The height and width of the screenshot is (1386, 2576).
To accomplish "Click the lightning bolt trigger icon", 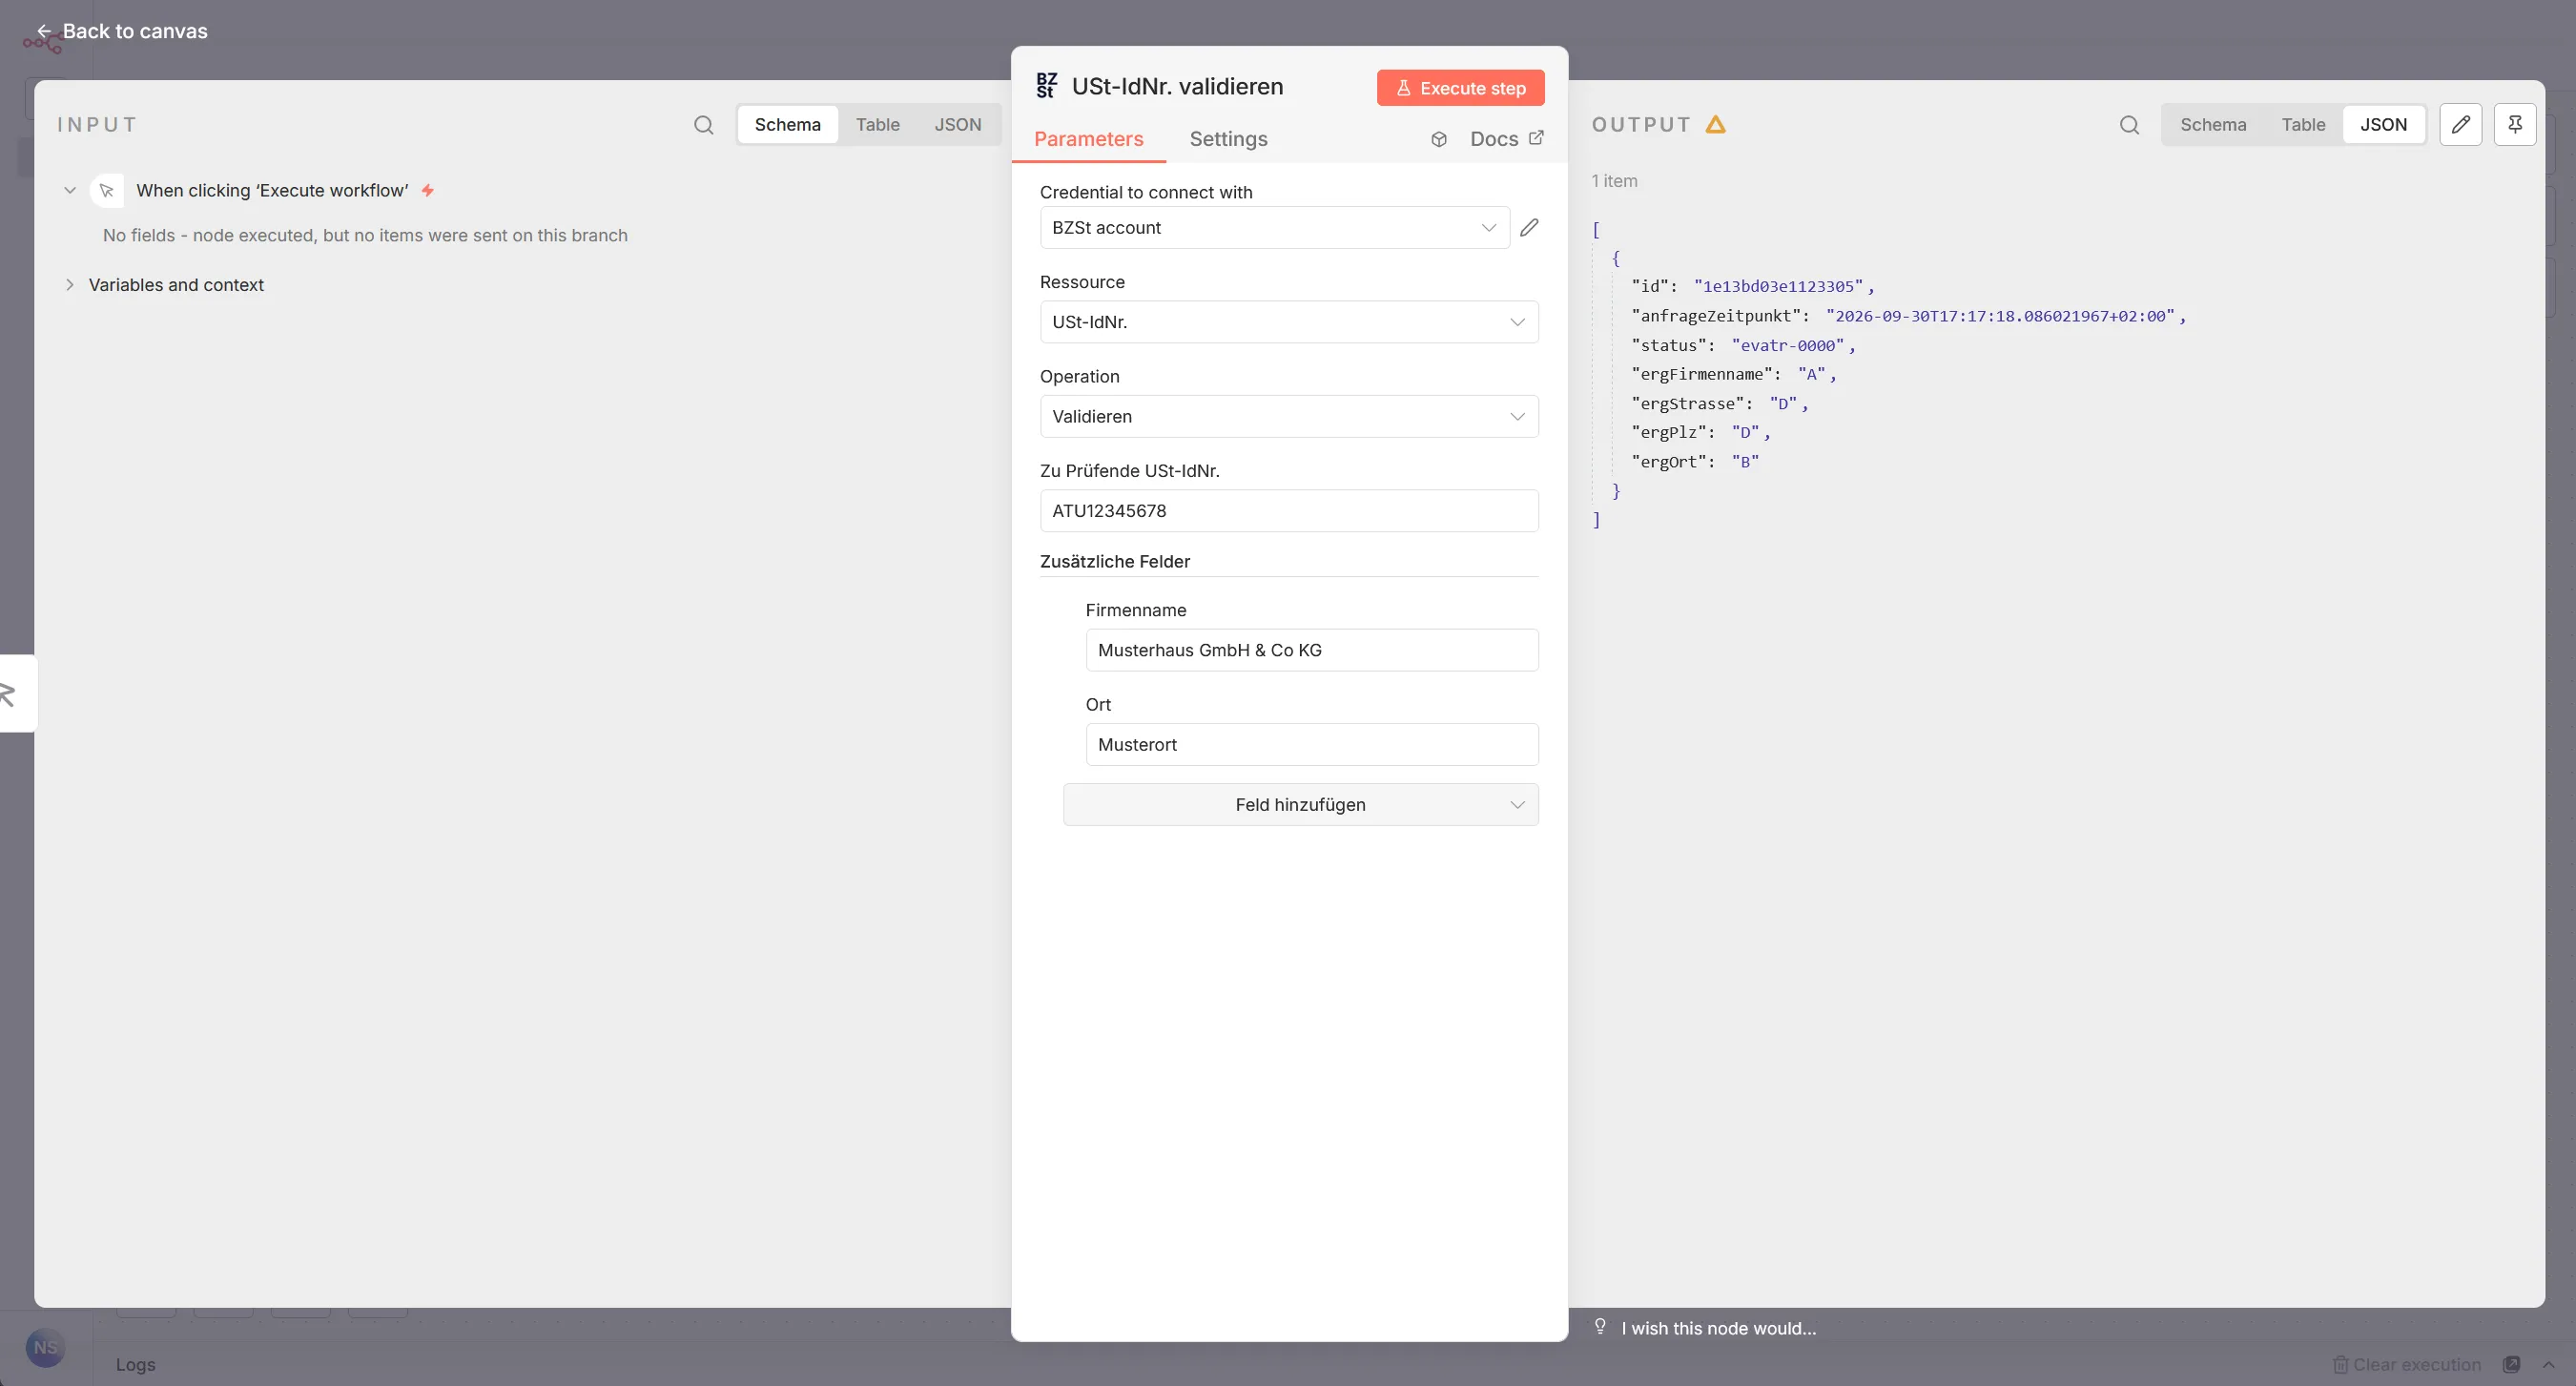I will pyautogui.click(x=428, y=190).
